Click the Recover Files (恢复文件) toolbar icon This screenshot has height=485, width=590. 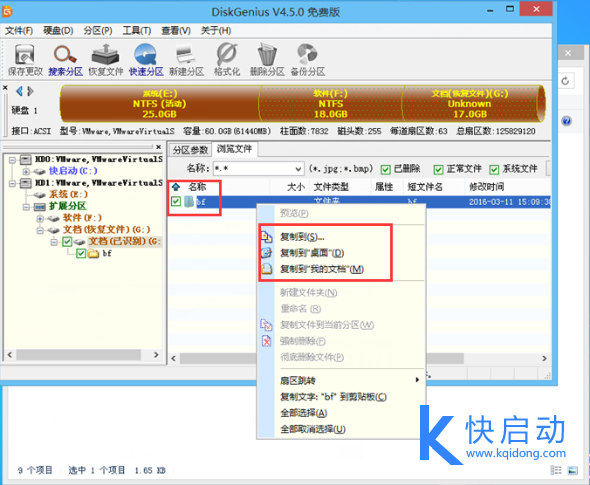(x=105, y=55)
